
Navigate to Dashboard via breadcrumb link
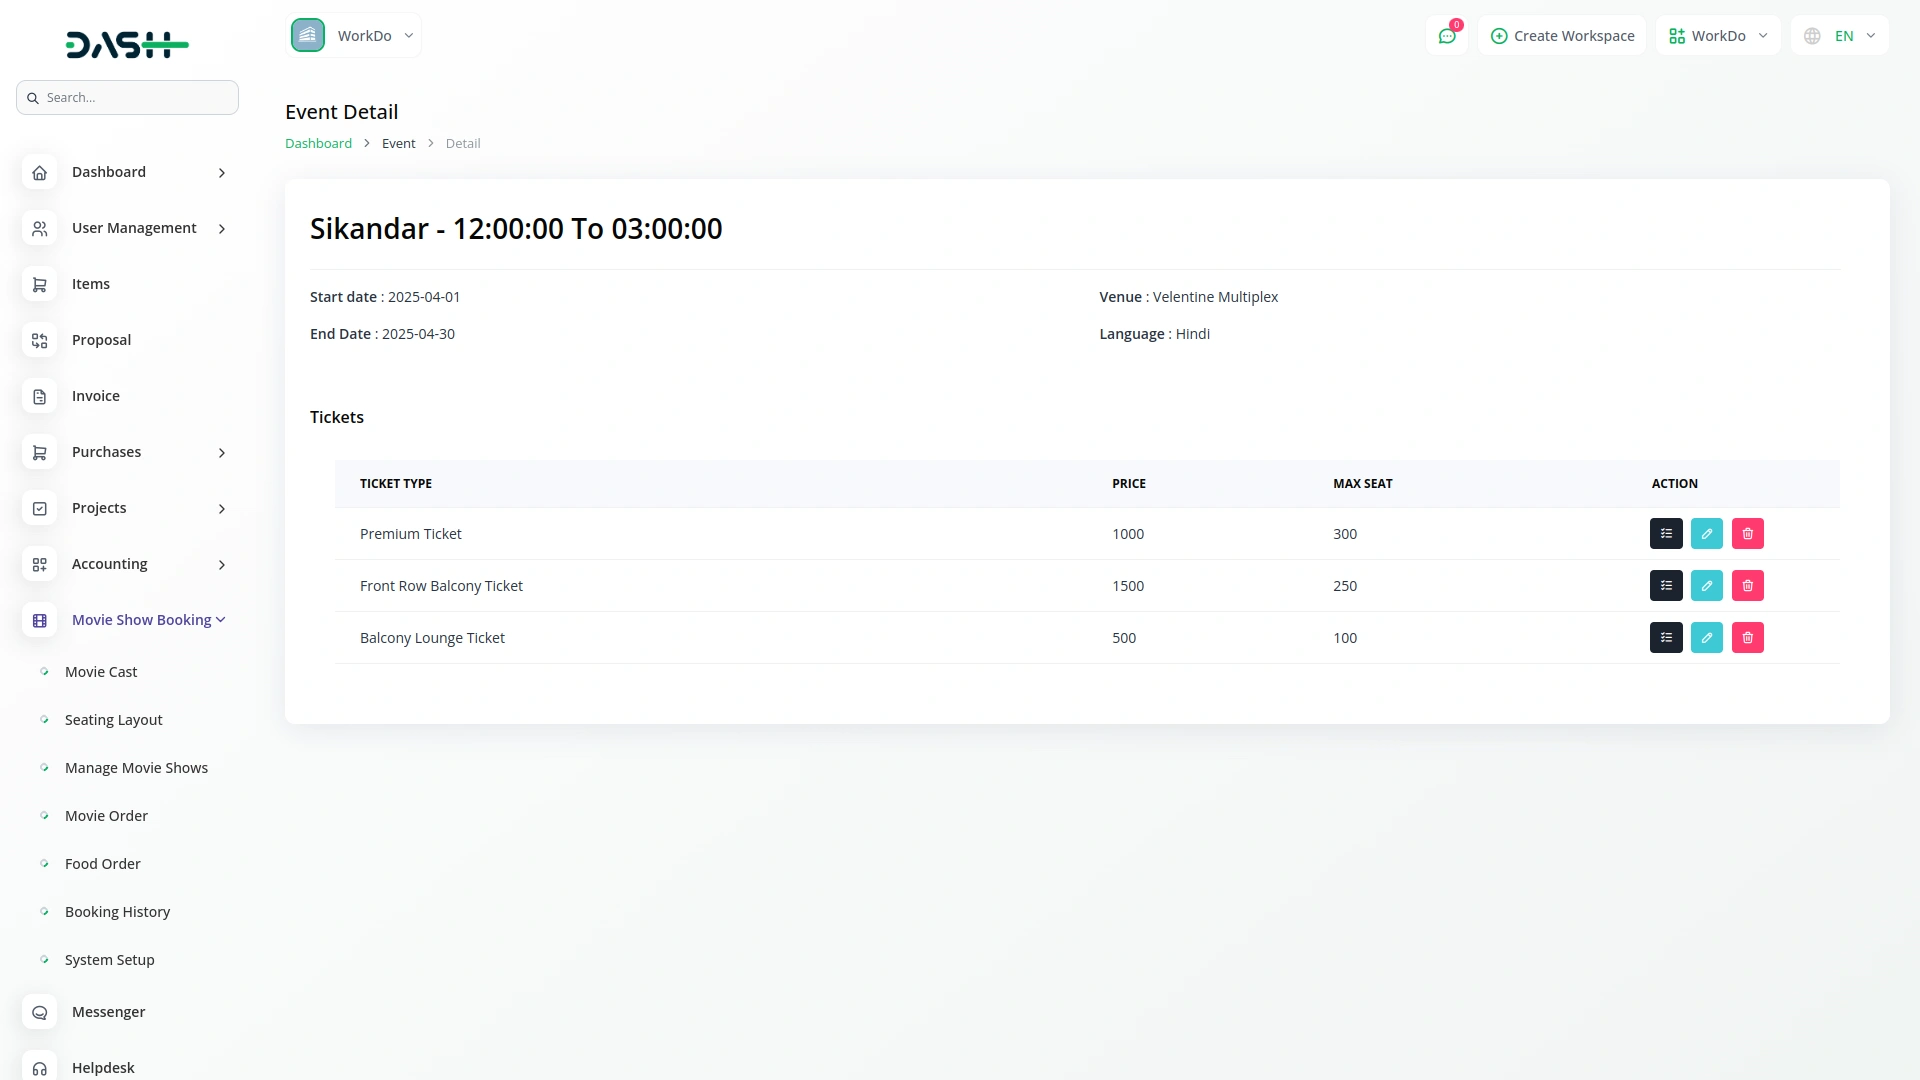318,143
